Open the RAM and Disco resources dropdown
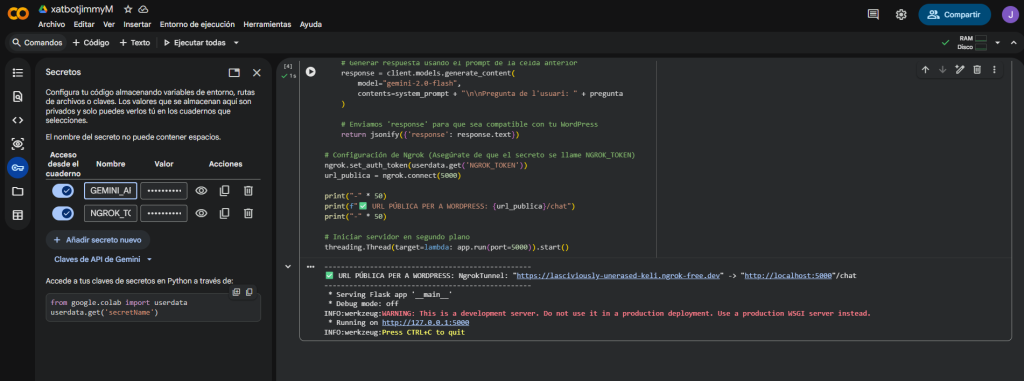The height and width of the screenshot is (381, 1024). click(x=997, y=42)
